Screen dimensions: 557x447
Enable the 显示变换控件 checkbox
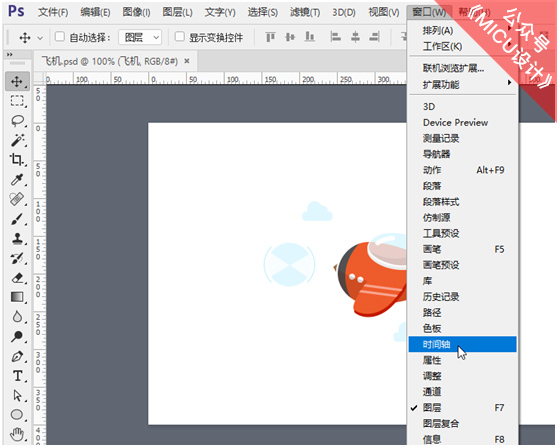tap(180, 37)
